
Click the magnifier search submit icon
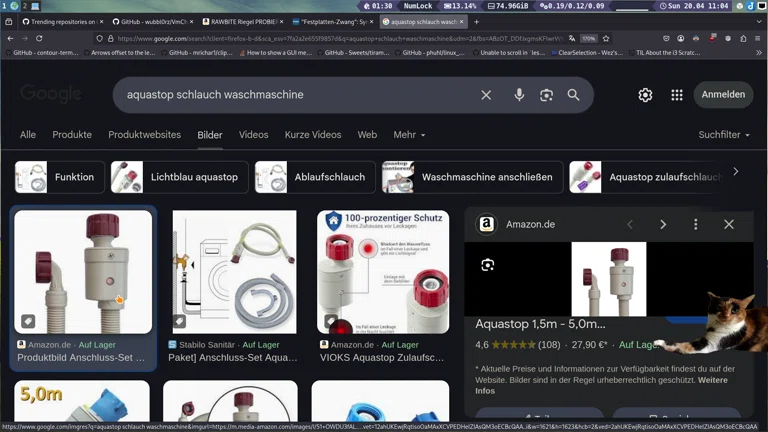pyautogui.click(x=573, y=95)
